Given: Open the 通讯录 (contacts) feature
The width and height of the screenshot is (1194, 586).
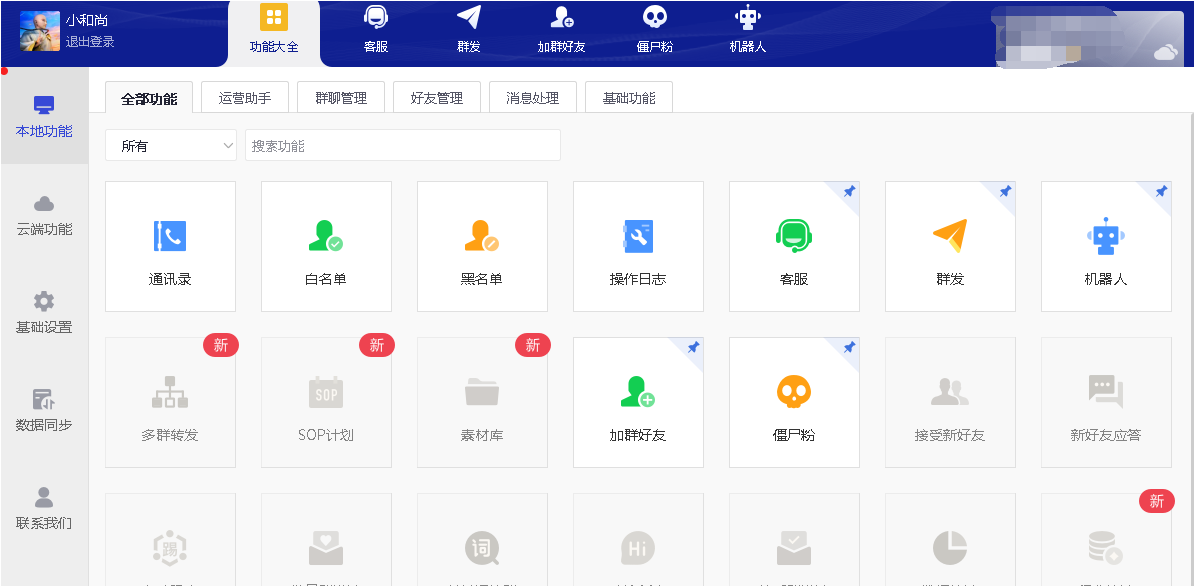Looking at the screenshot, I should (170, 245).
